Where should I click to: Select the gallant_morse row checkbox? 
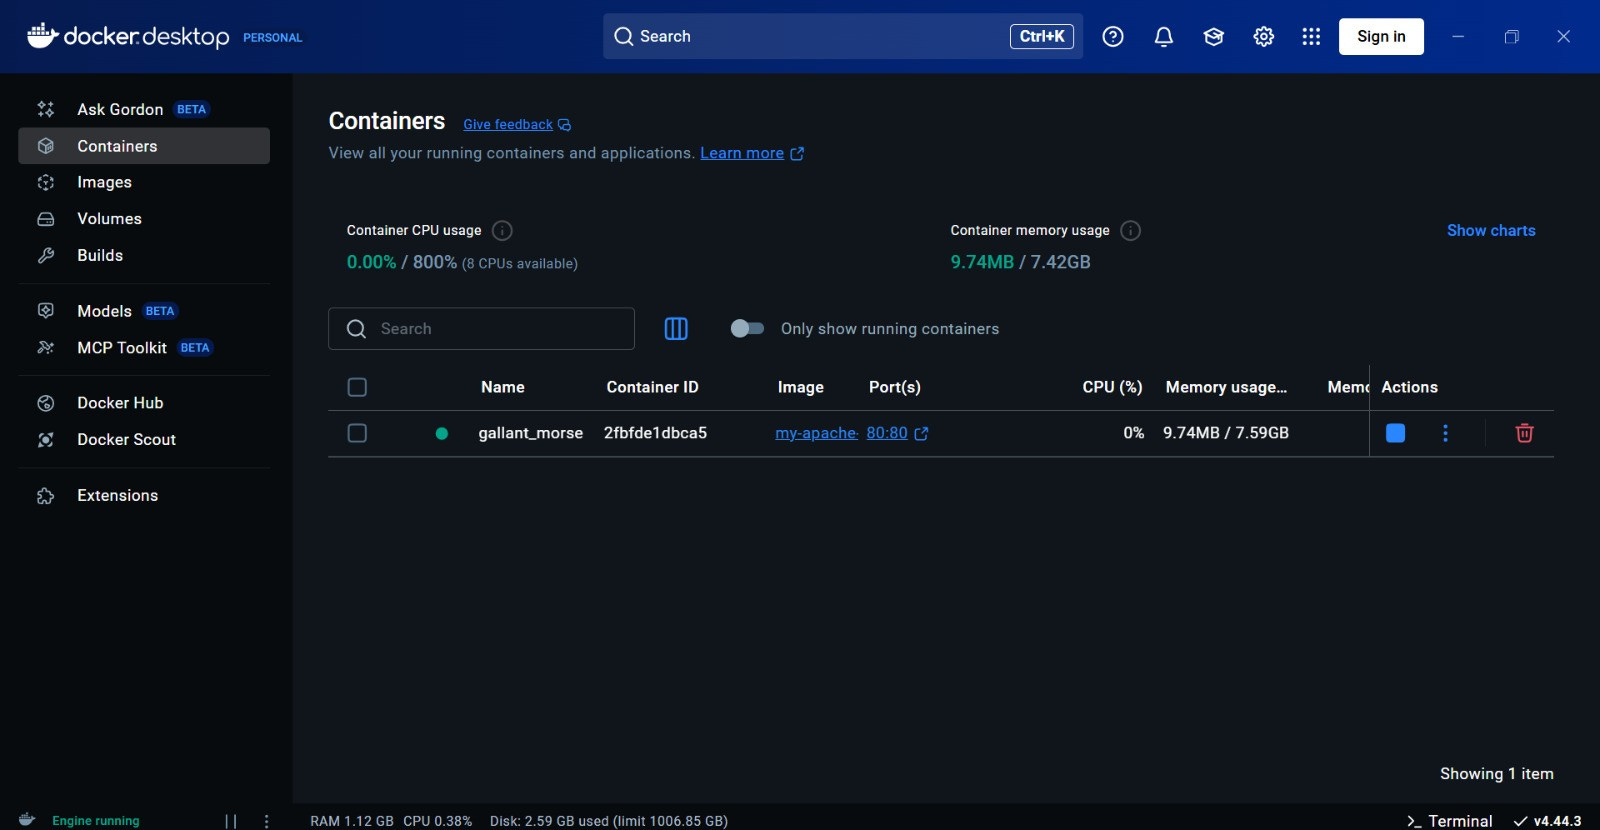coord(357,433)
